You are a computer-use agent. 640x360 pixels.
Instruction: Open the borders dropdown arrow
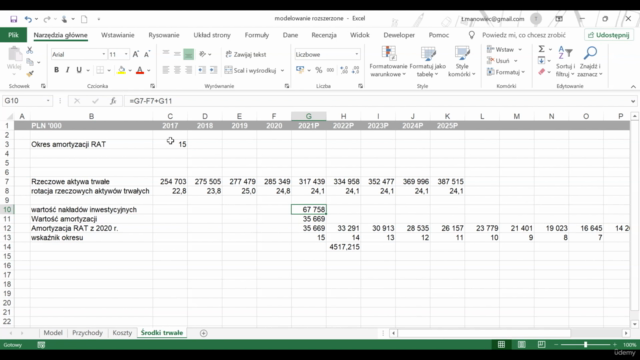(109, 71)
